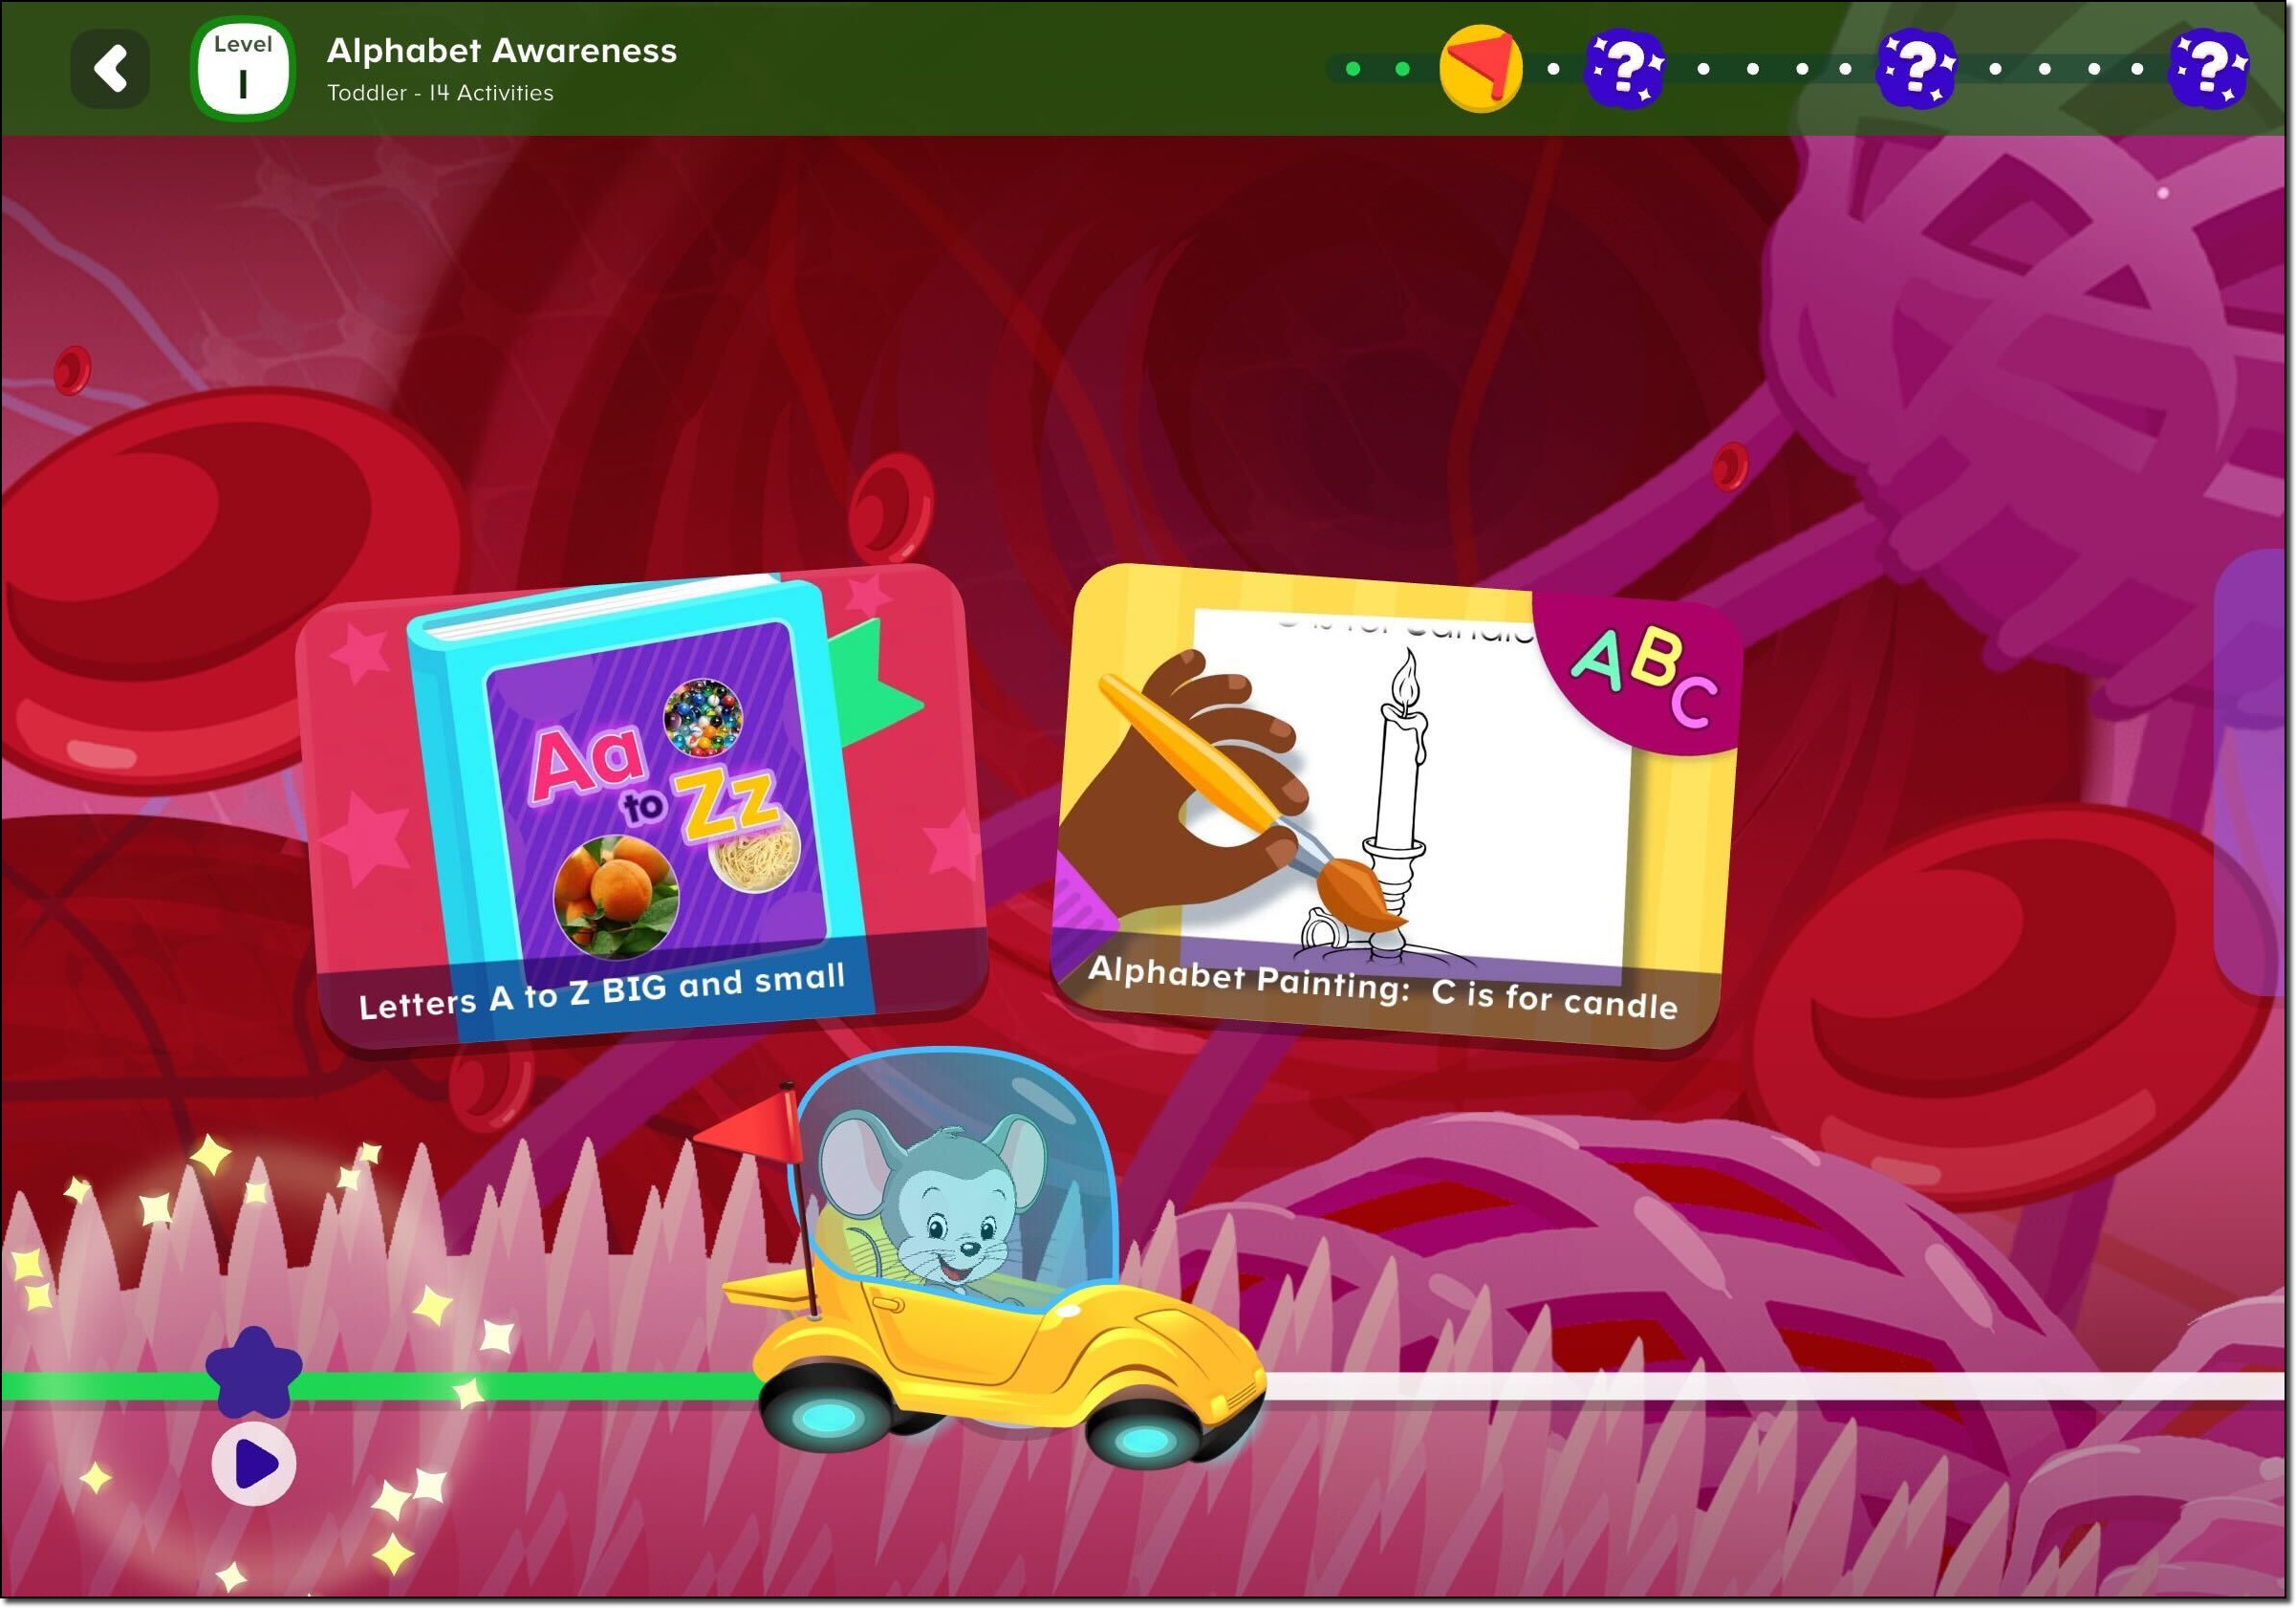Select the yellow arrow progress marker

1479,68
